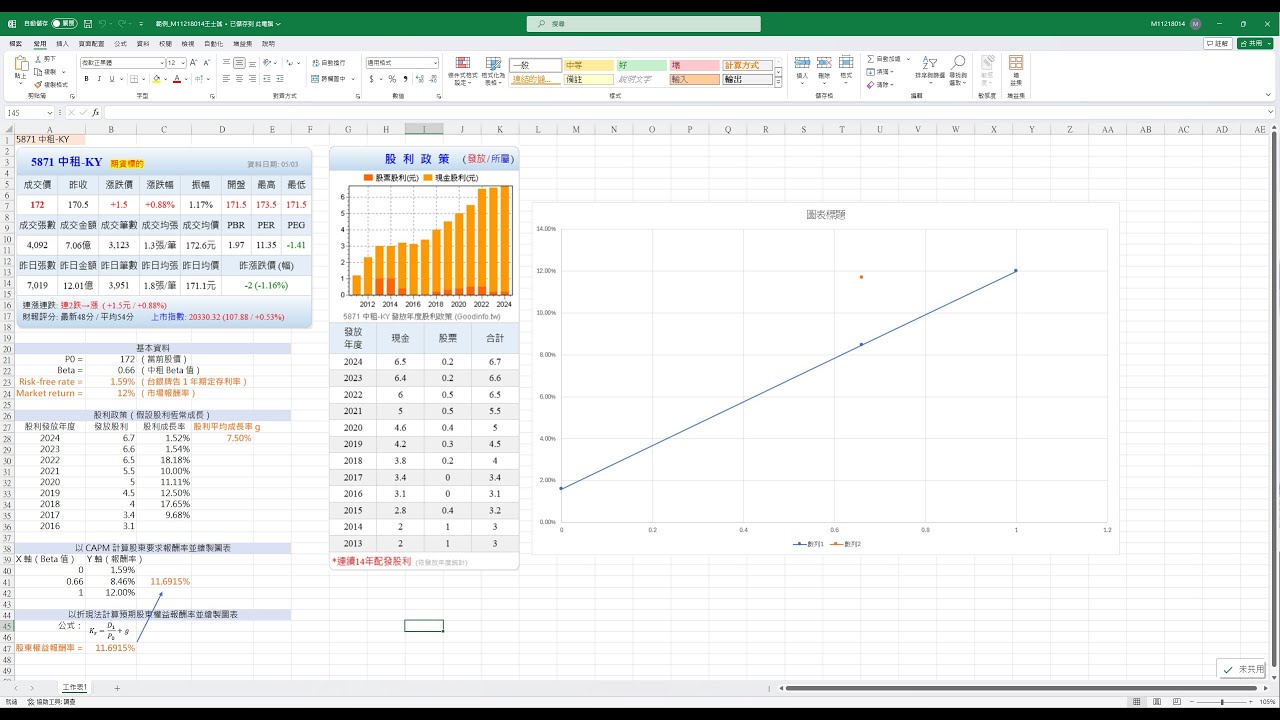This screenshot has width=1280, height=720.
Task: Open the Insert (插入) ribbon tab
Action: click(62, 44)
